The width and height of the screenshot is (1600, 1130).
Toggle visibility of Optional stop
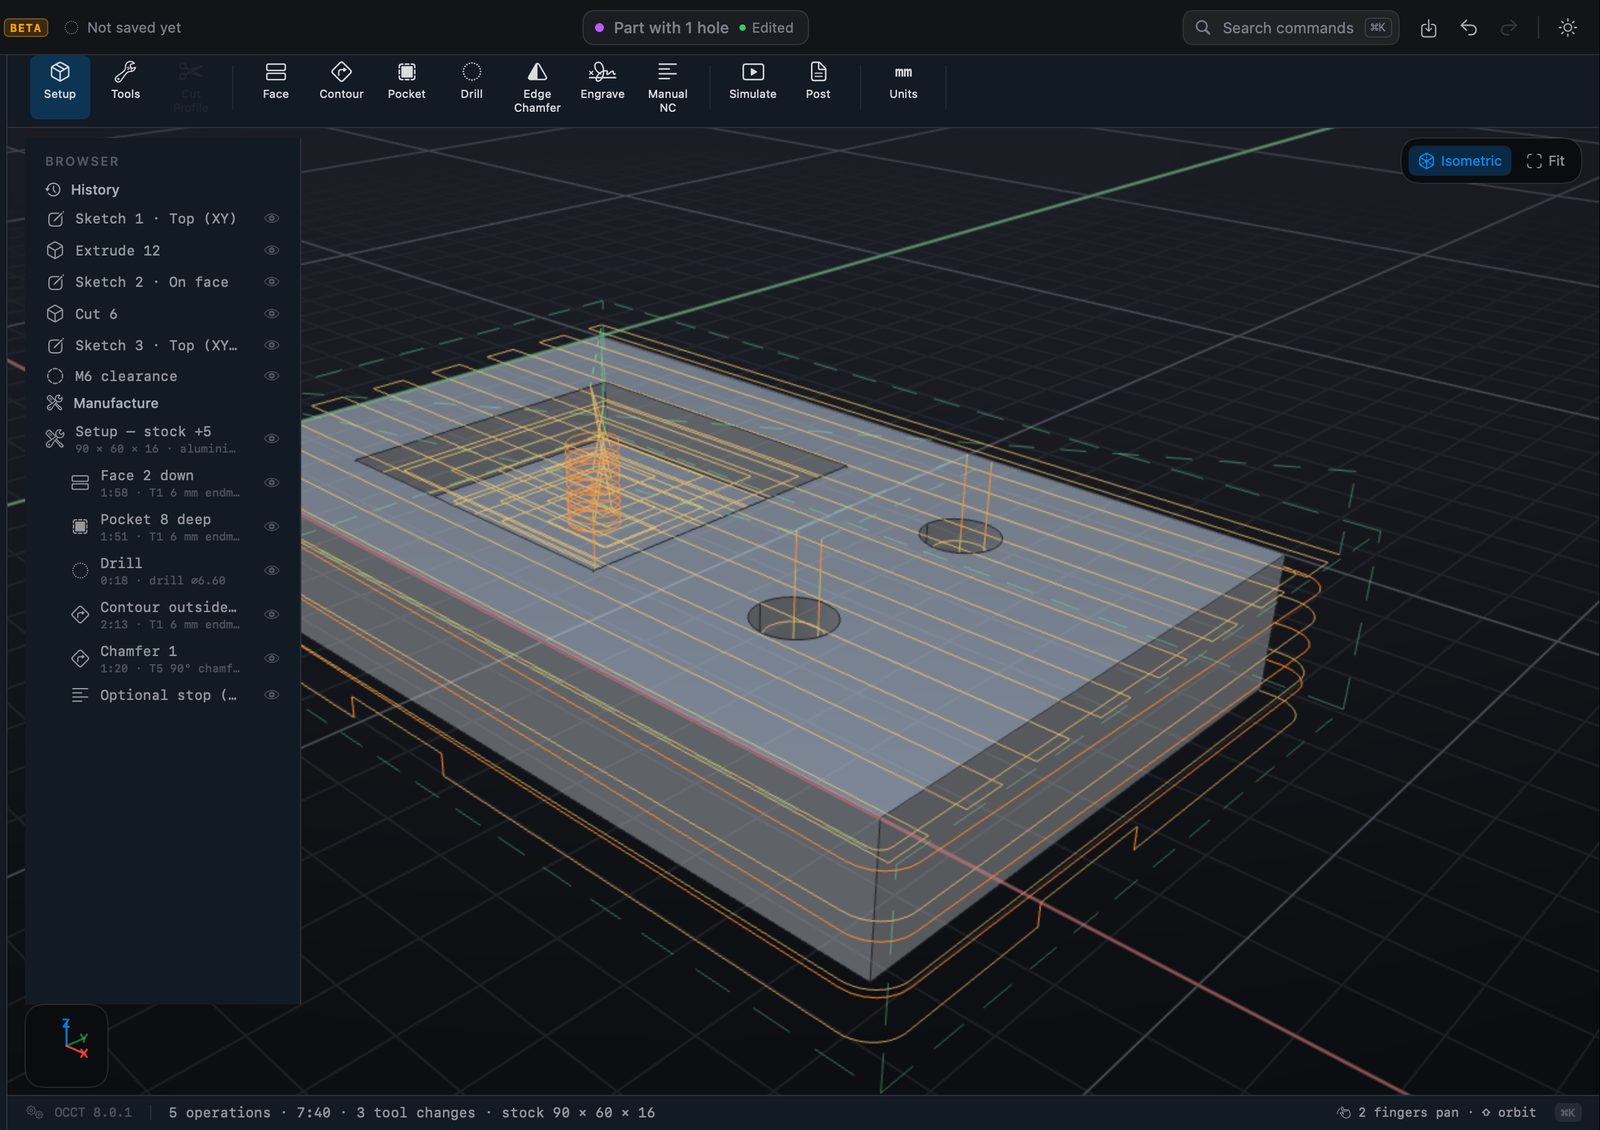(271, 695)
